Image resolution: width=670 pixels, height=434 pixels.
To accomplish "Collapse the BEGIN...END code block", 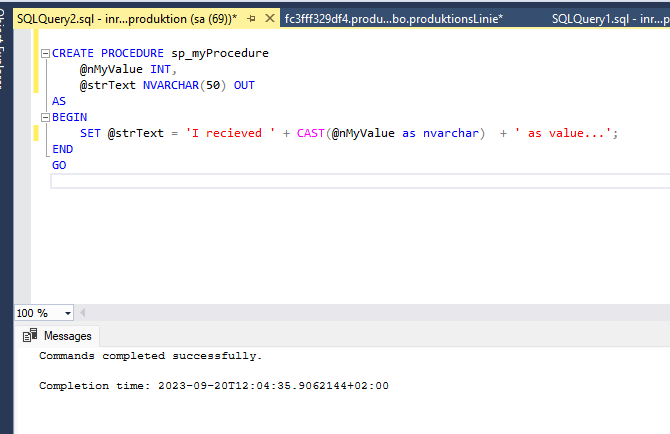I will coord(45,117).
